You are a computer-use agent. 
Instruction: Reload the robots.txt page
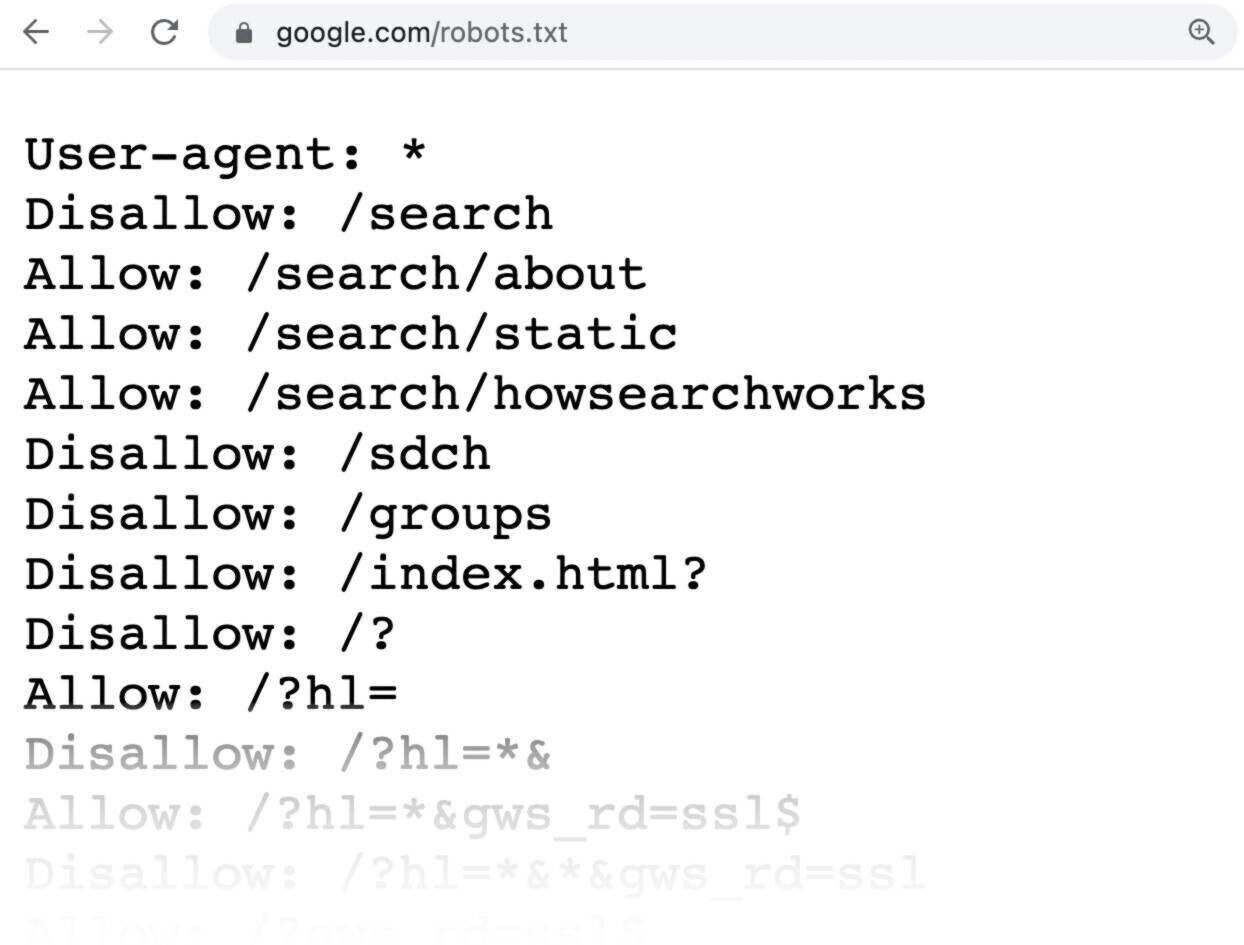[x=164, y=32]
